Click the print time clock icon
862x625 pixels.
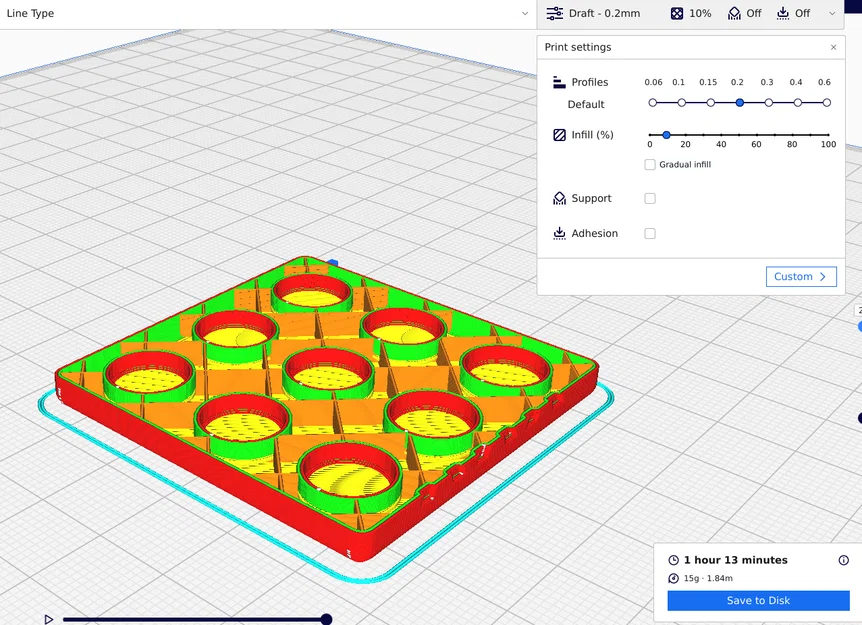(673, 560)
